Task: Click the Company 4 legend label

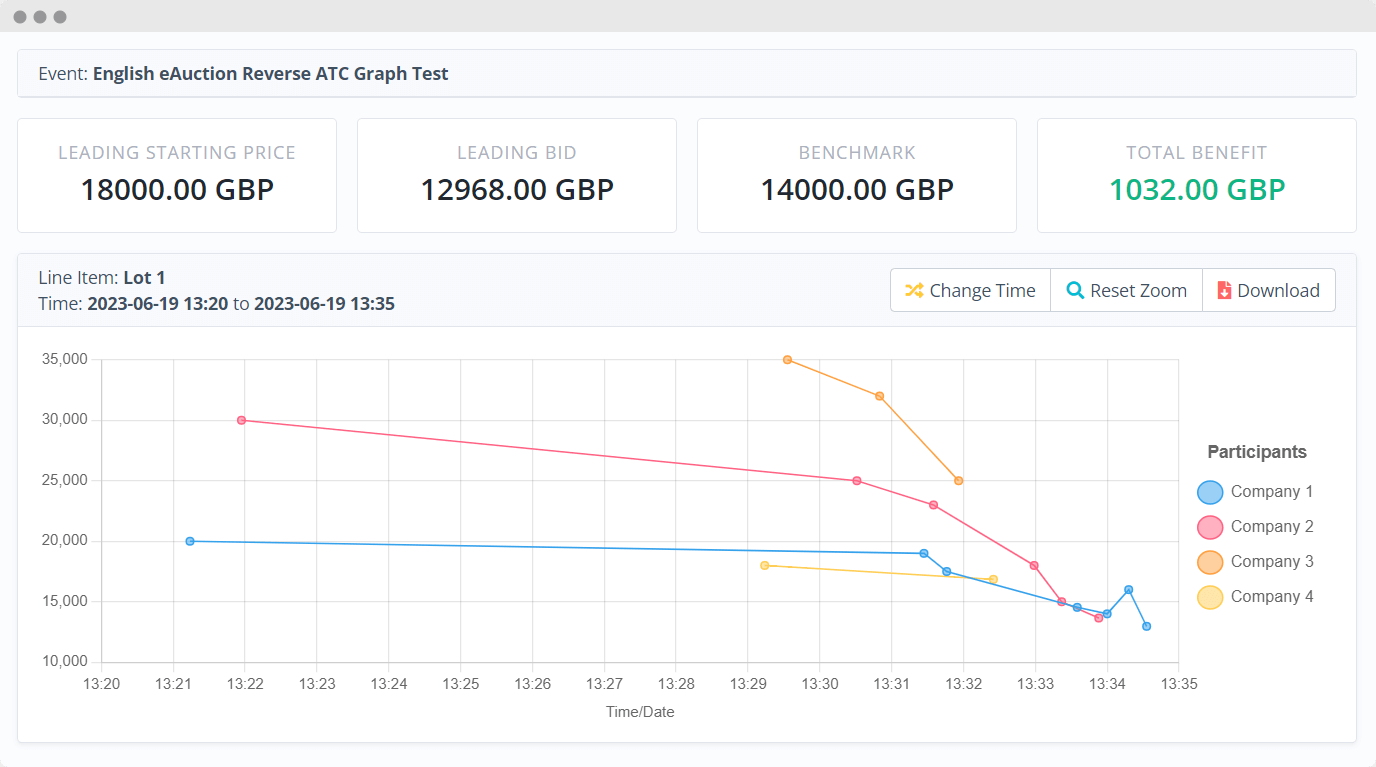Action: 1272,597
